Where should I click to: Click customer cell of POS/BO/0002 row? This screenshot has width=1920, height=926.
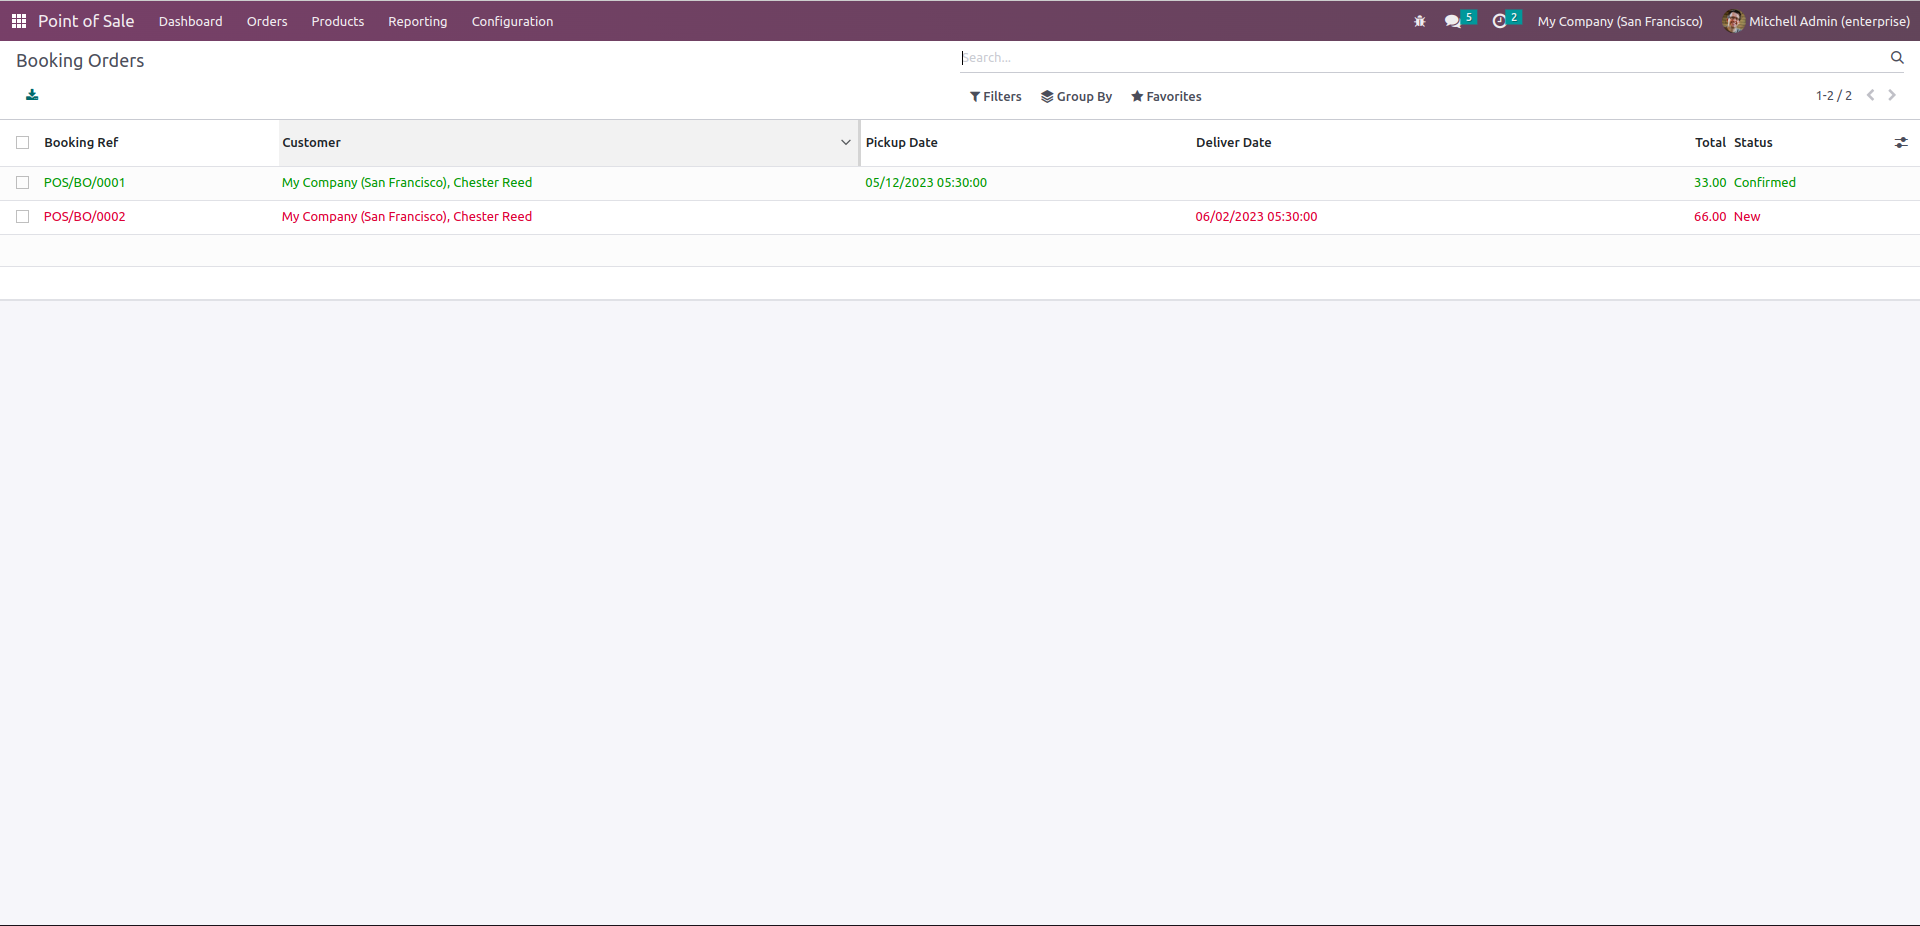(407, 217)
